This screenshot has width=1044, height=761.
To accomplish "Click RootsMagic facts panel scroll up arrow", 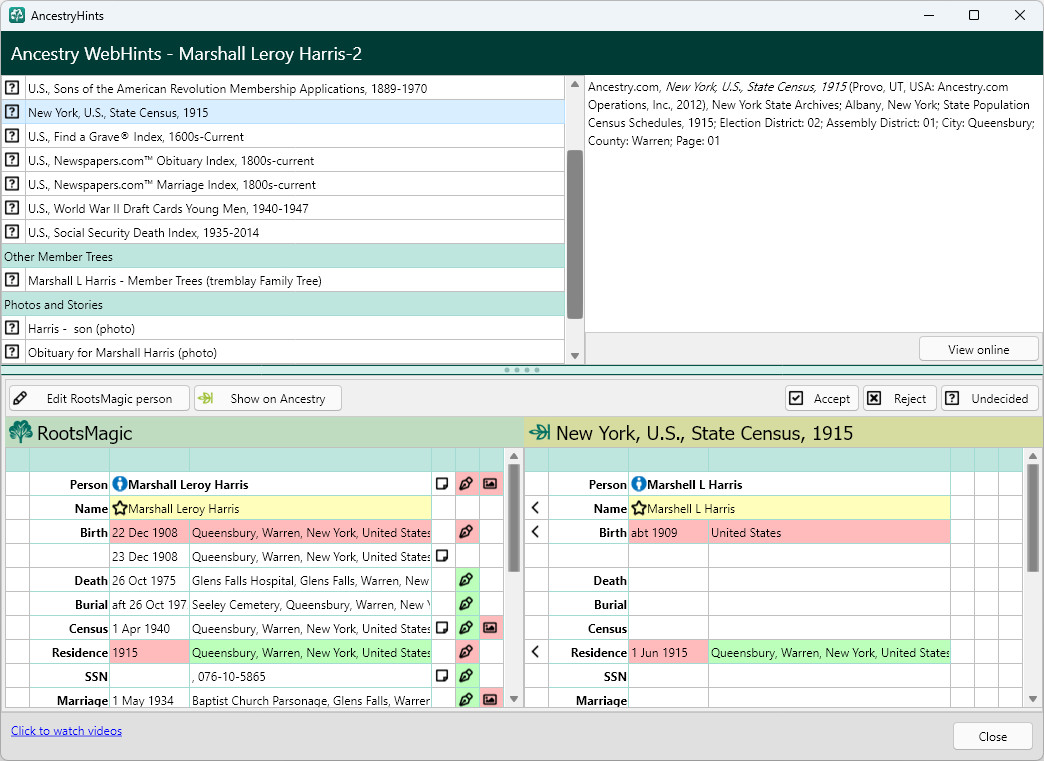I will click(x=513, y=456).
